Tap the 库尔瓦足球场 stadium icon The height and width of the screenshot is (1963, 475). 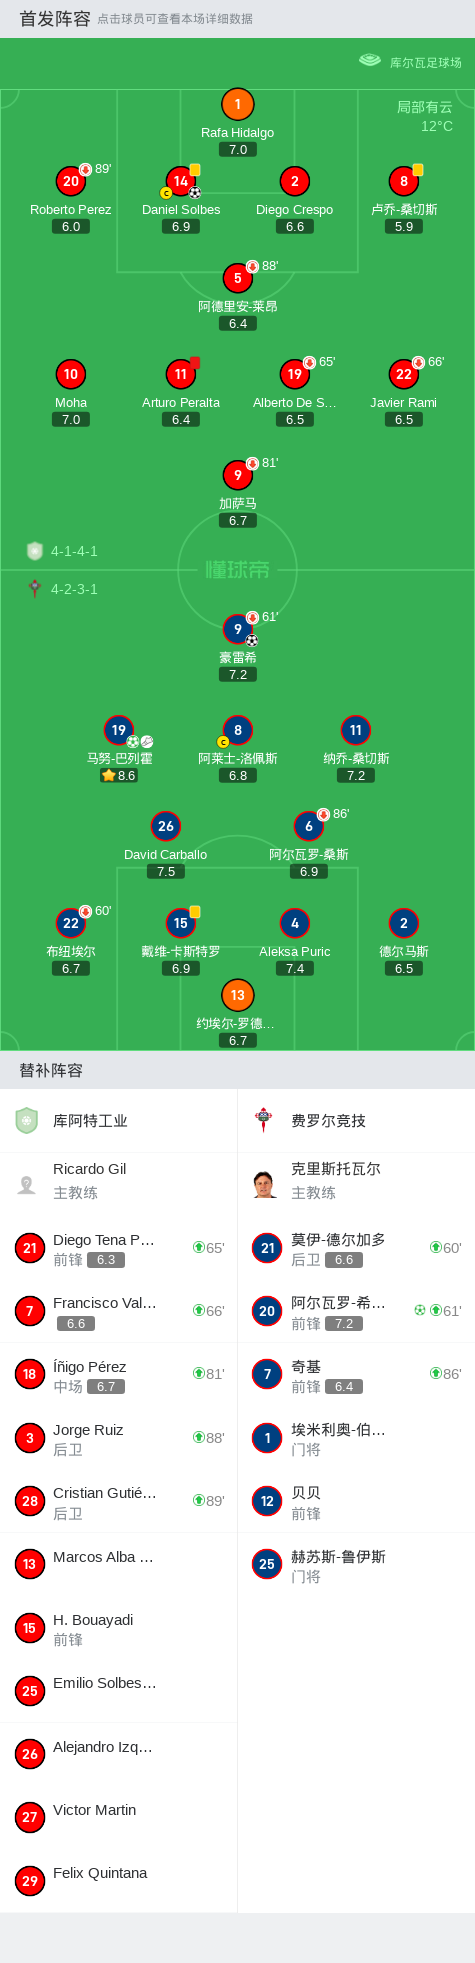click(370, 61)
